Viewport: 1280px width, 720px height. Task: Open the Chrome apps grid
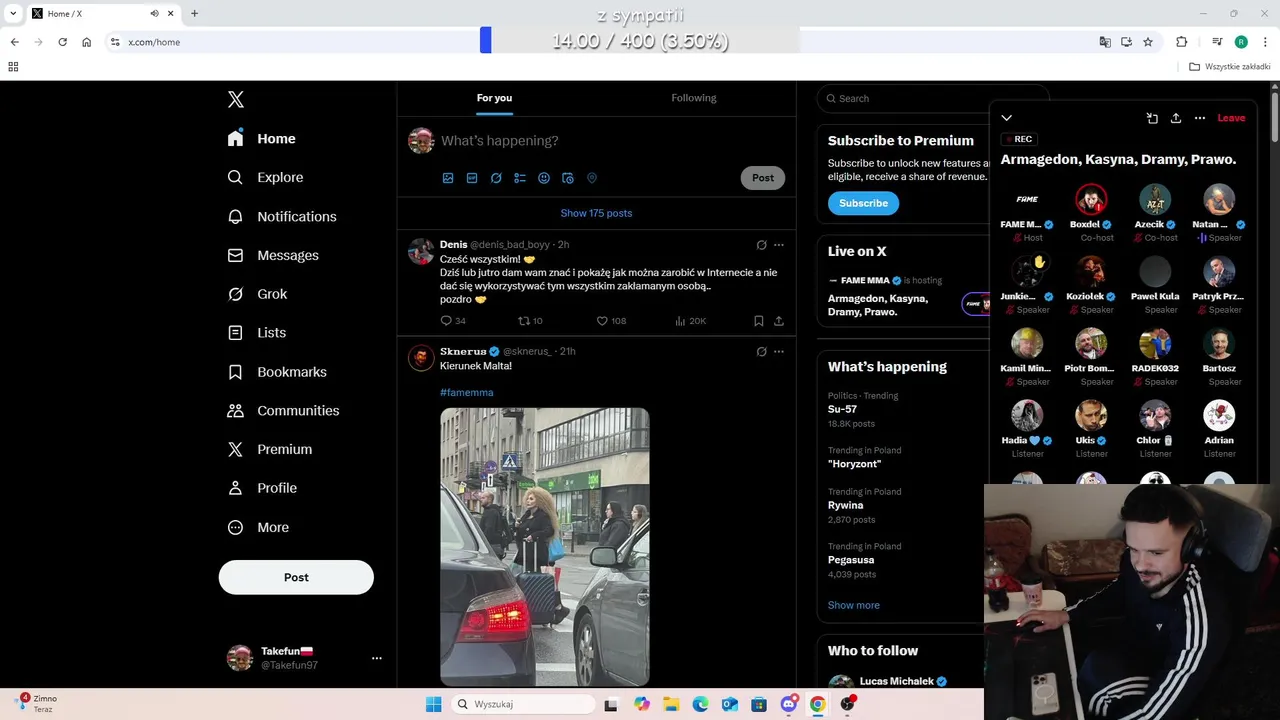click(x=13, y=67)
